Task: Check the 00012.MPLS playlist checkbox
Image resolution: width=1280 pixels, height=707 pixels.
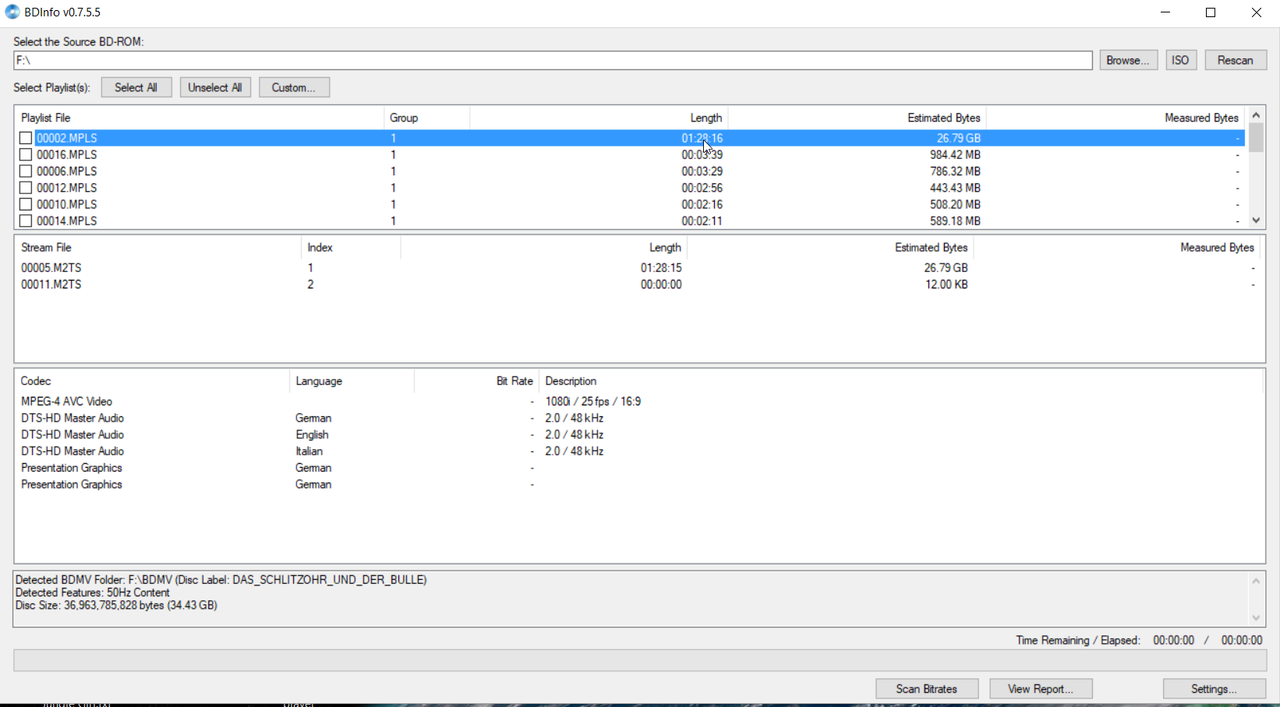Action: (26, 188)
